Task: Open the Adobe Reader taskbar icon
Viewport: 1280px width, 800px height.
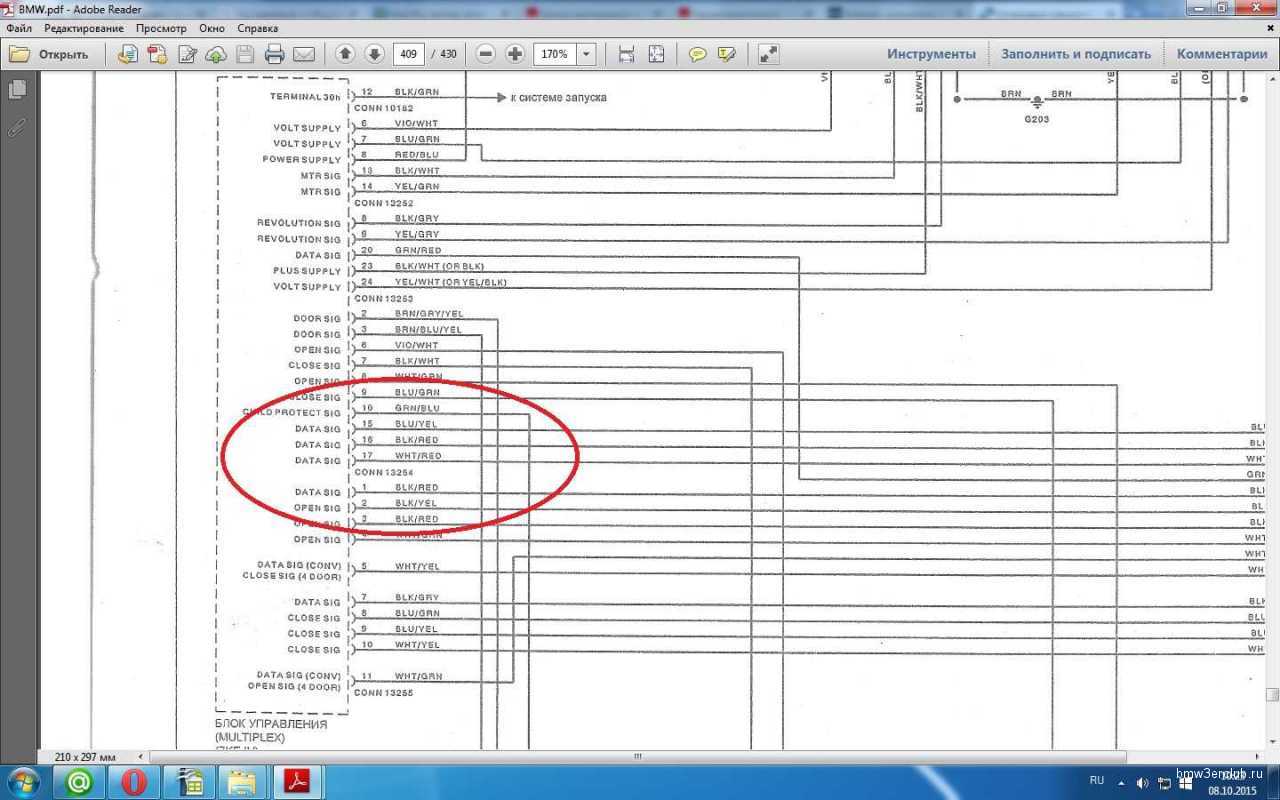Action: [x=297, y=782]
